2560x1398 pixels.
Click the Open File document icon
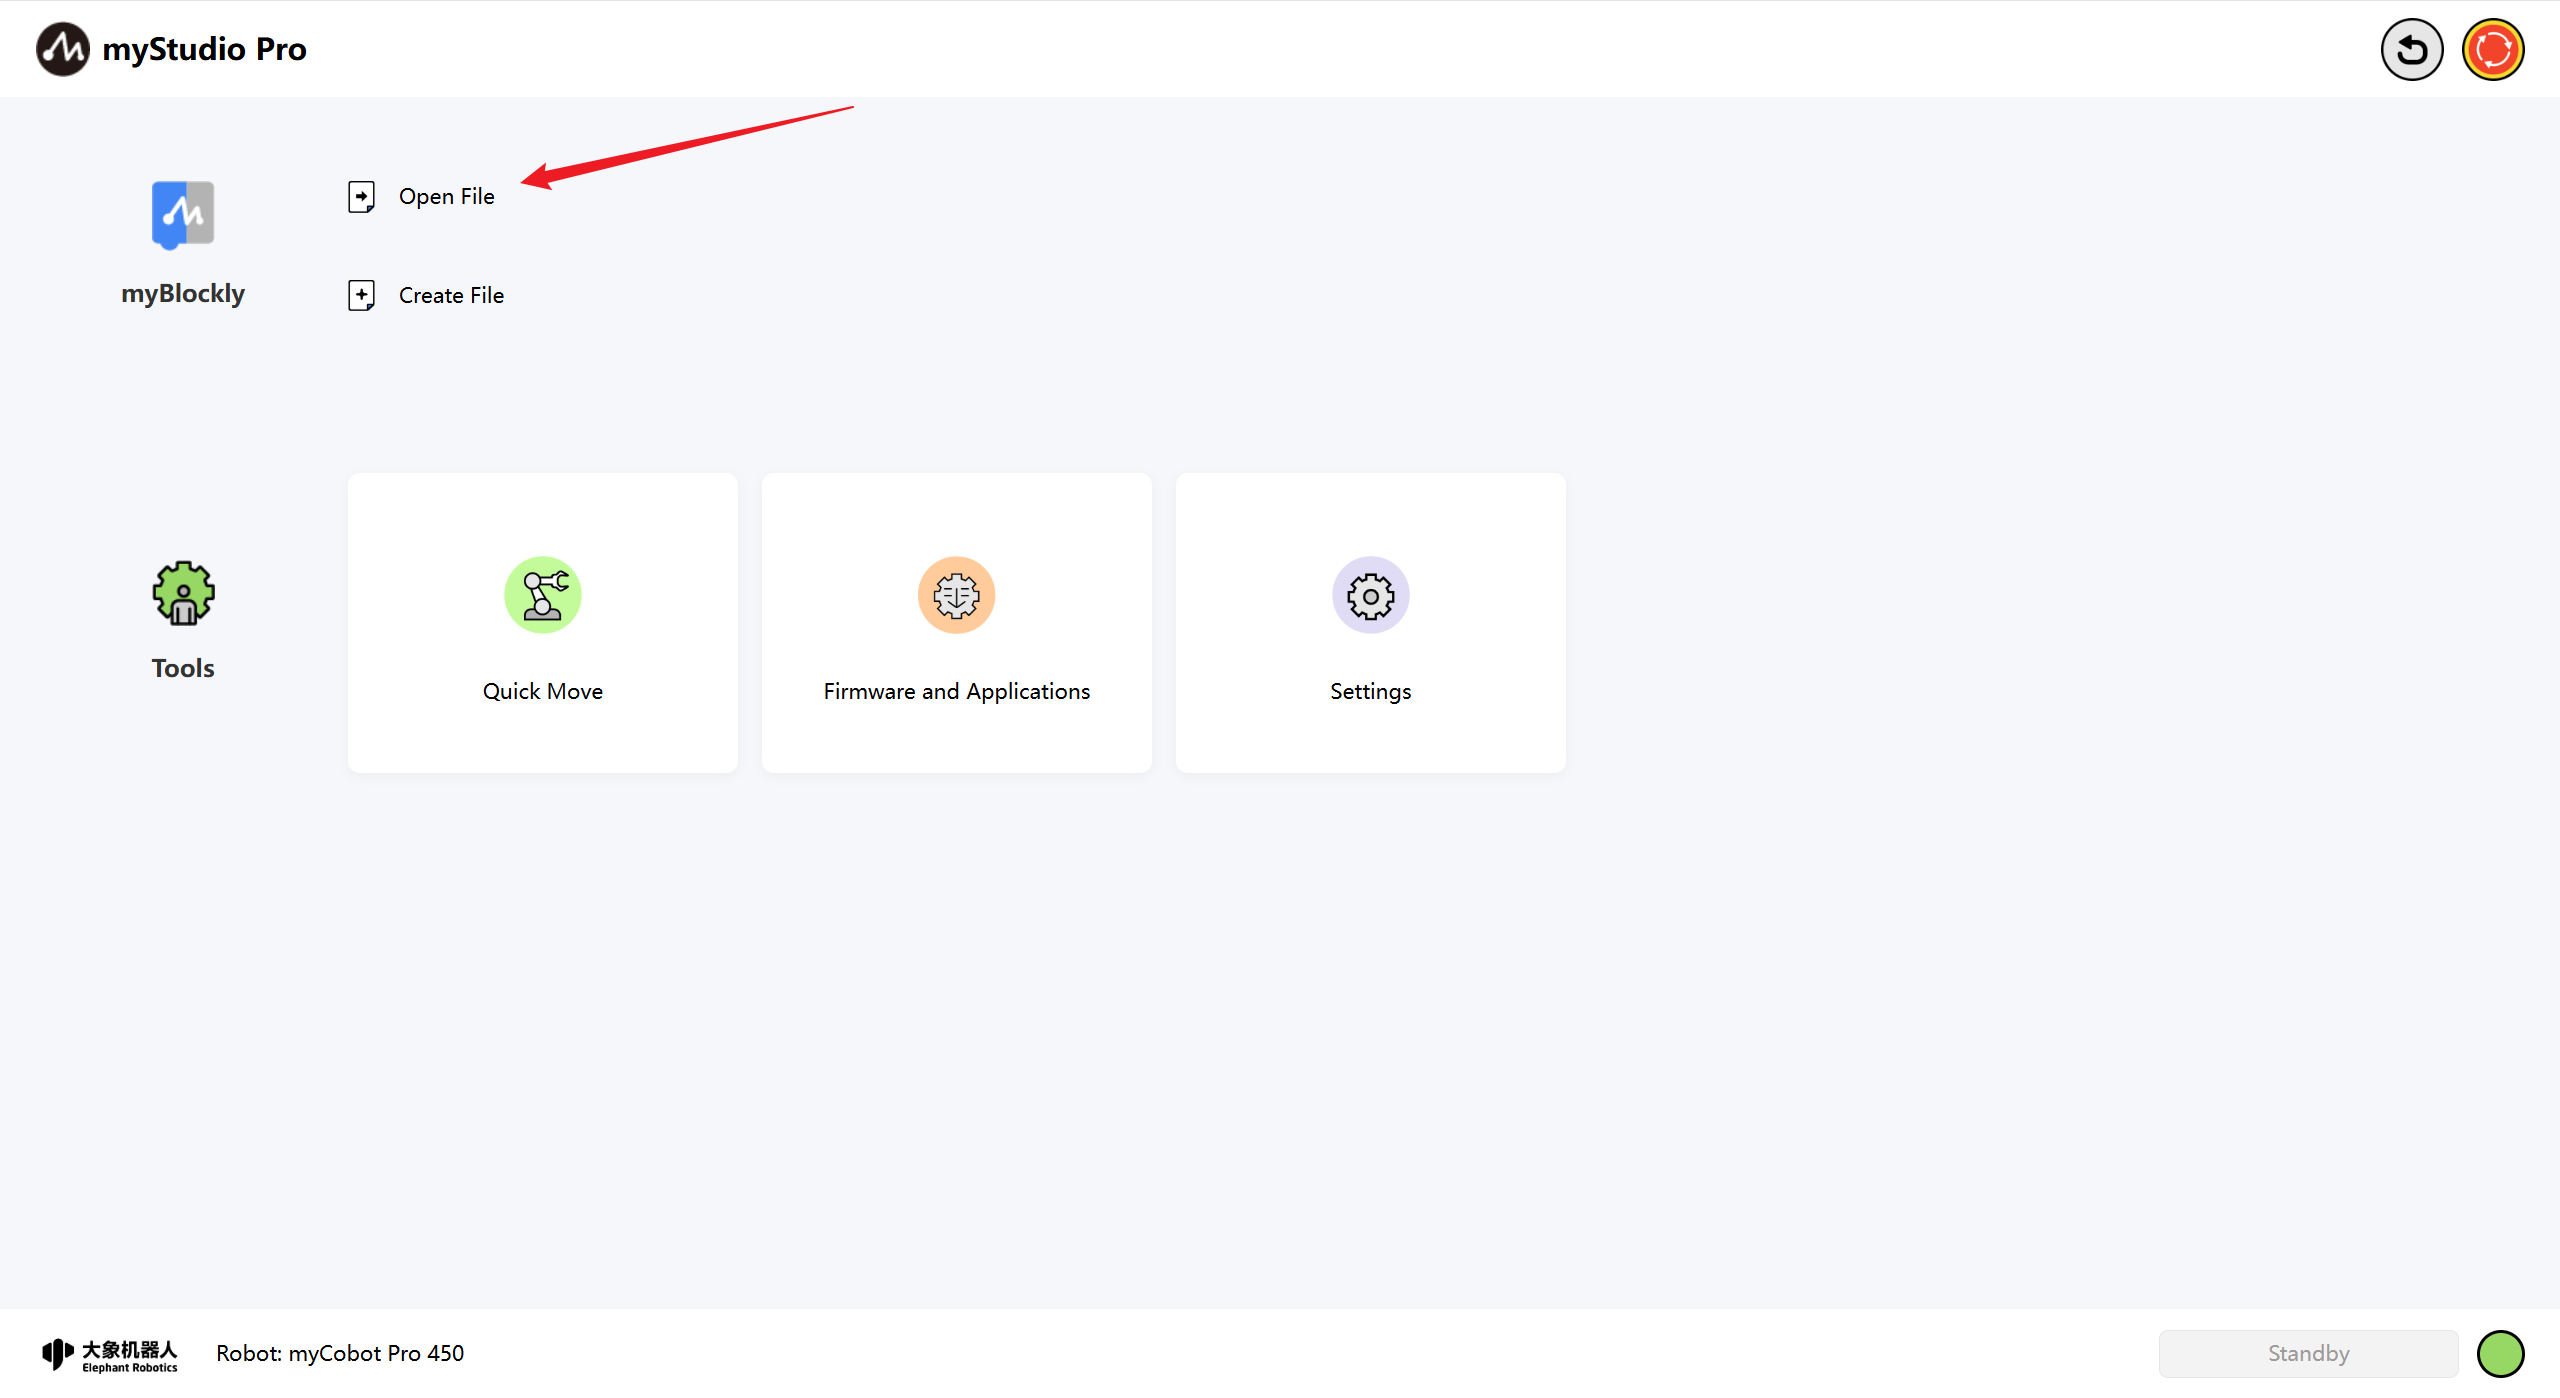tap(361, 197)
